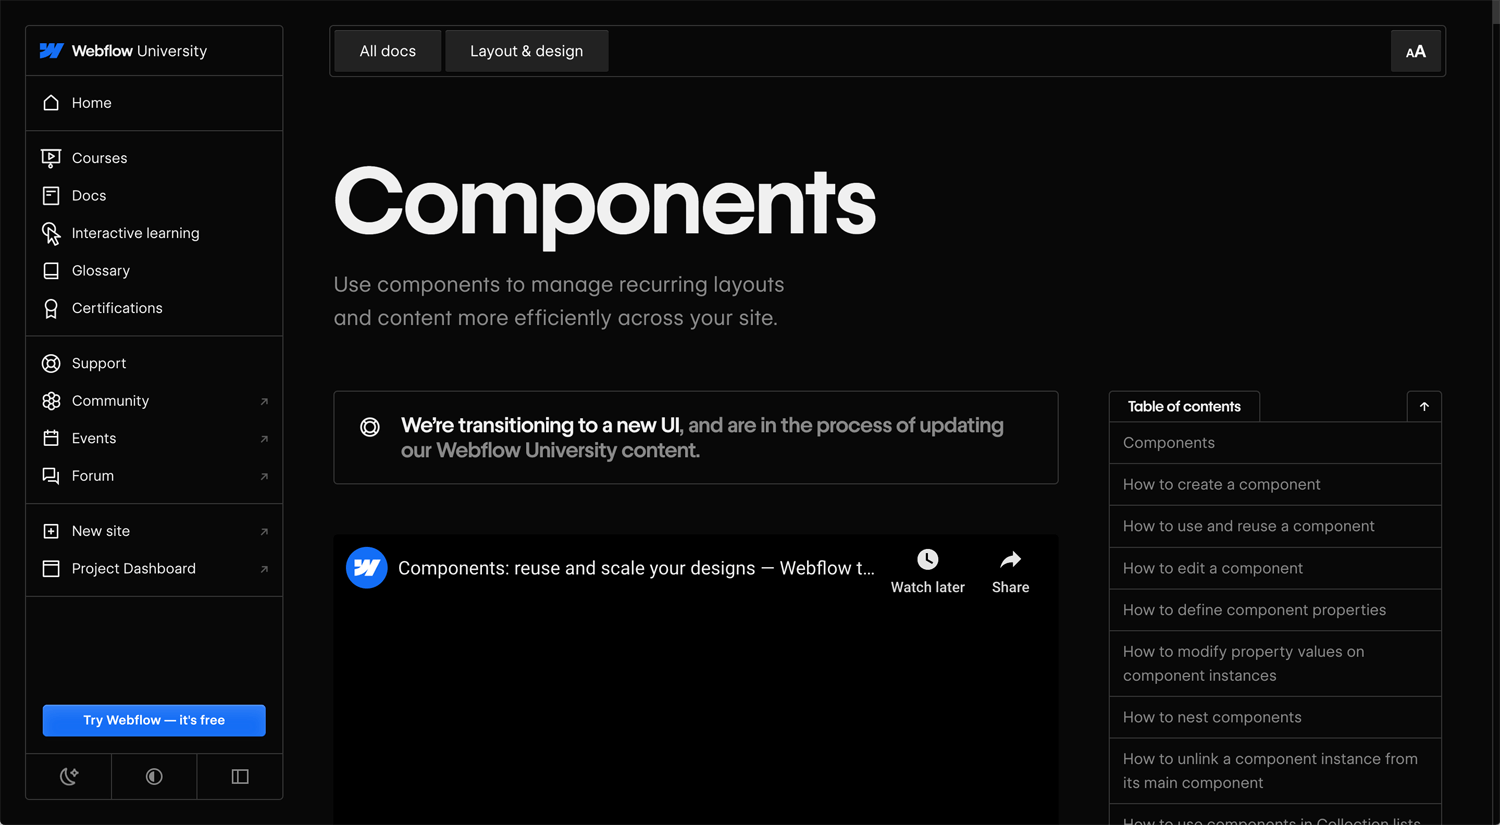Click the Support lifebuoy icon
This screenshot has width=1500, height=825.
(51, 364)
